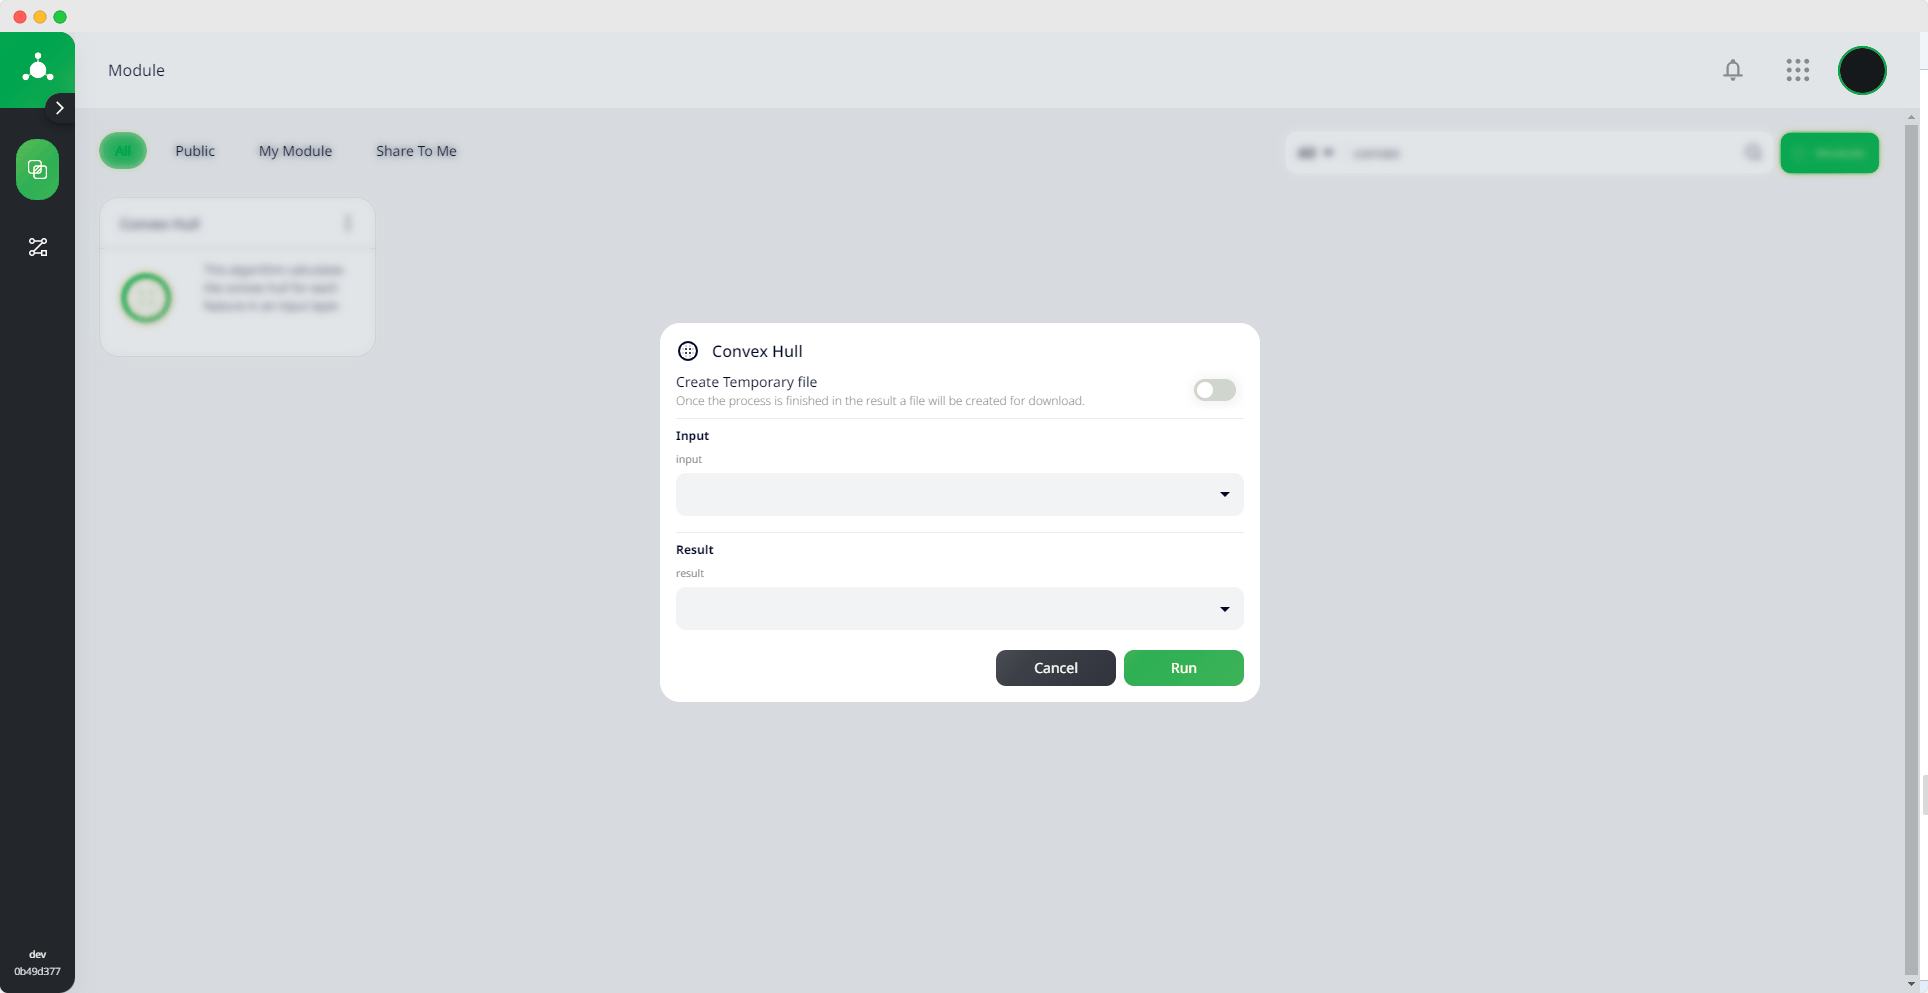Switch to My Module tab
The width and height of the screenshot is (1928, 993).
coord(295,151)
